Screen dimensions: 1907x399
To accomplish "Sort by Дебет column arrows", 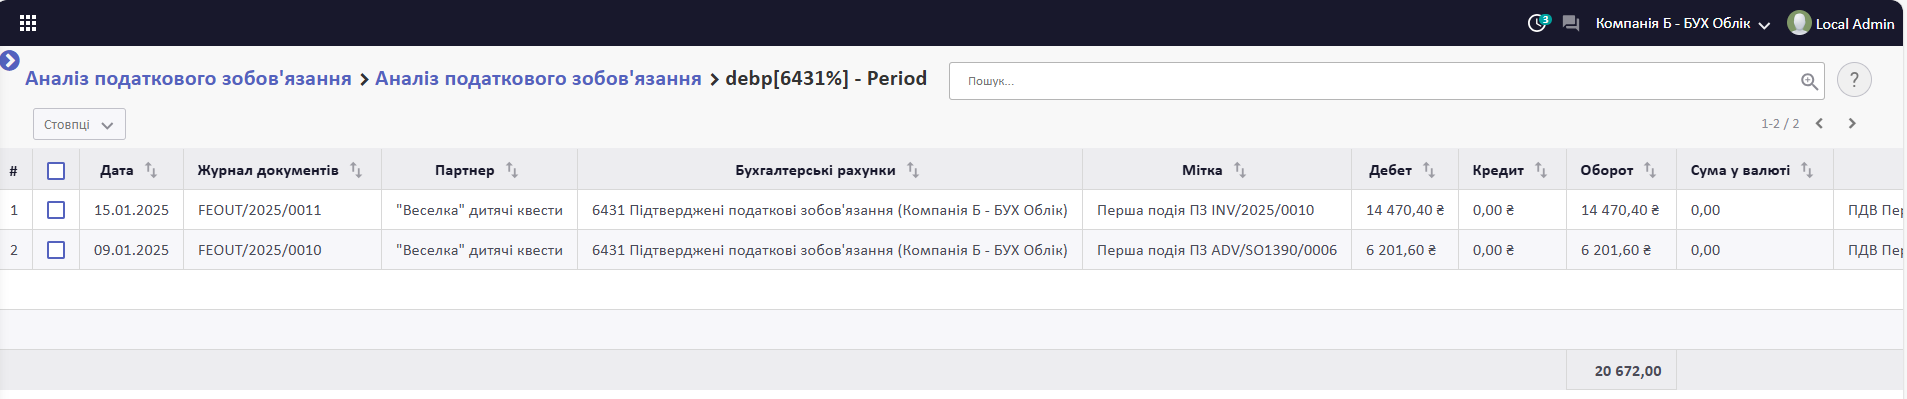I will (x=1429, y=170).
